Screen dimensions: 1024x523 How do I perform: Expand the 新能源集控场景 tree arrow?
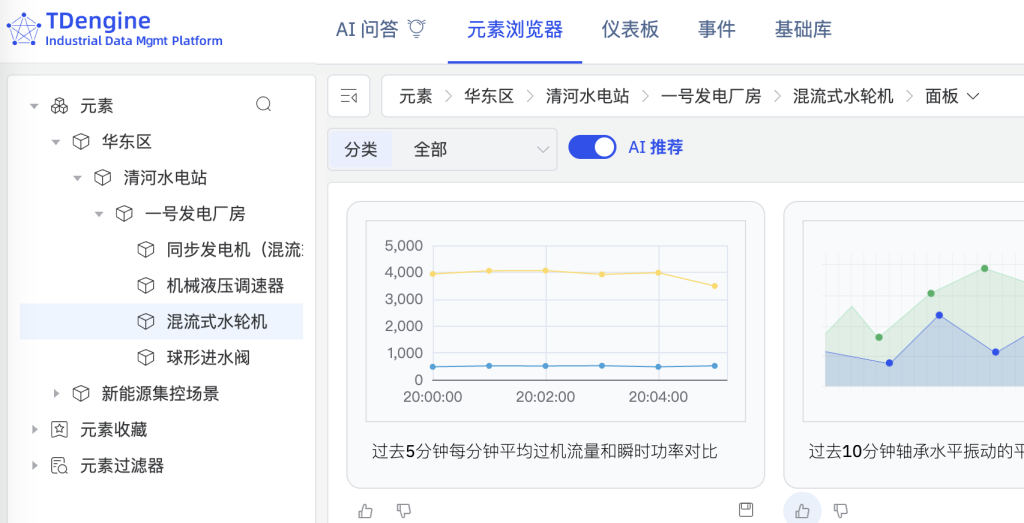point(56,393)
